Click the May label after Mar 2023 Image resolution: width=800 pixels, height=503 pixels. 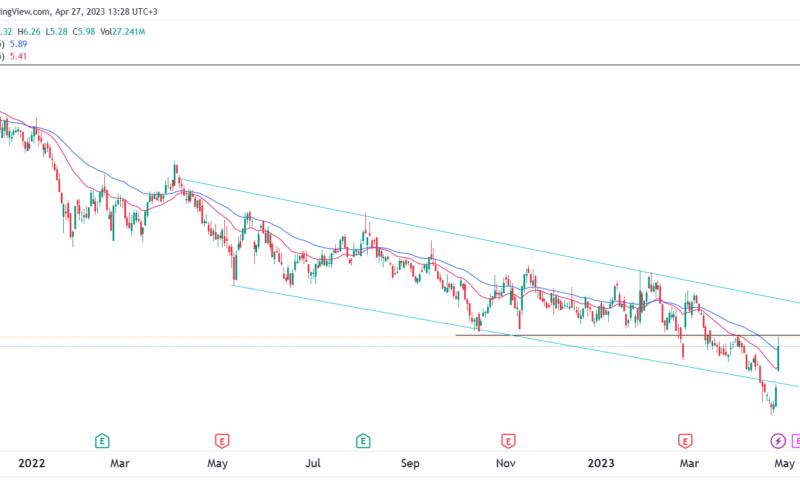(784, 463)
